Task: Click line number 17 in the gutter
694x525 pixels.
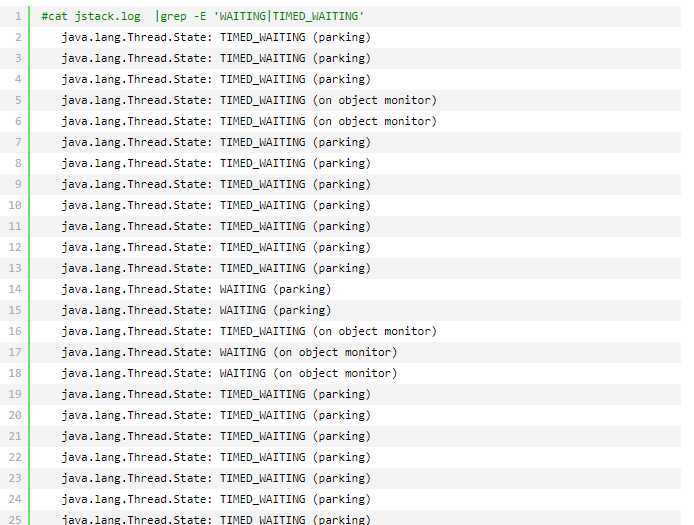Action: point(15,352)
